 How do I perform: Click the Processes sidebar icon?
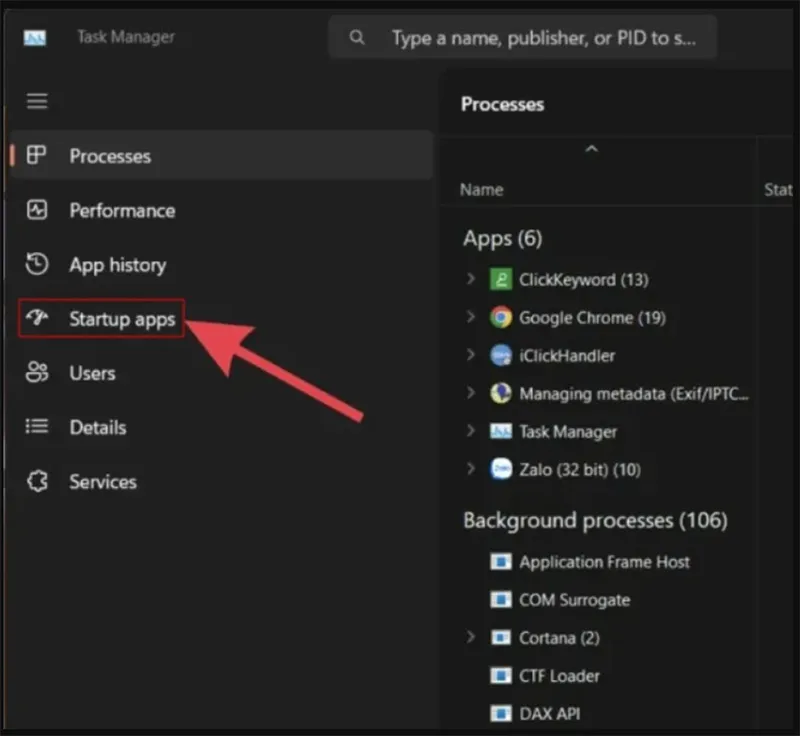(37, 155)
